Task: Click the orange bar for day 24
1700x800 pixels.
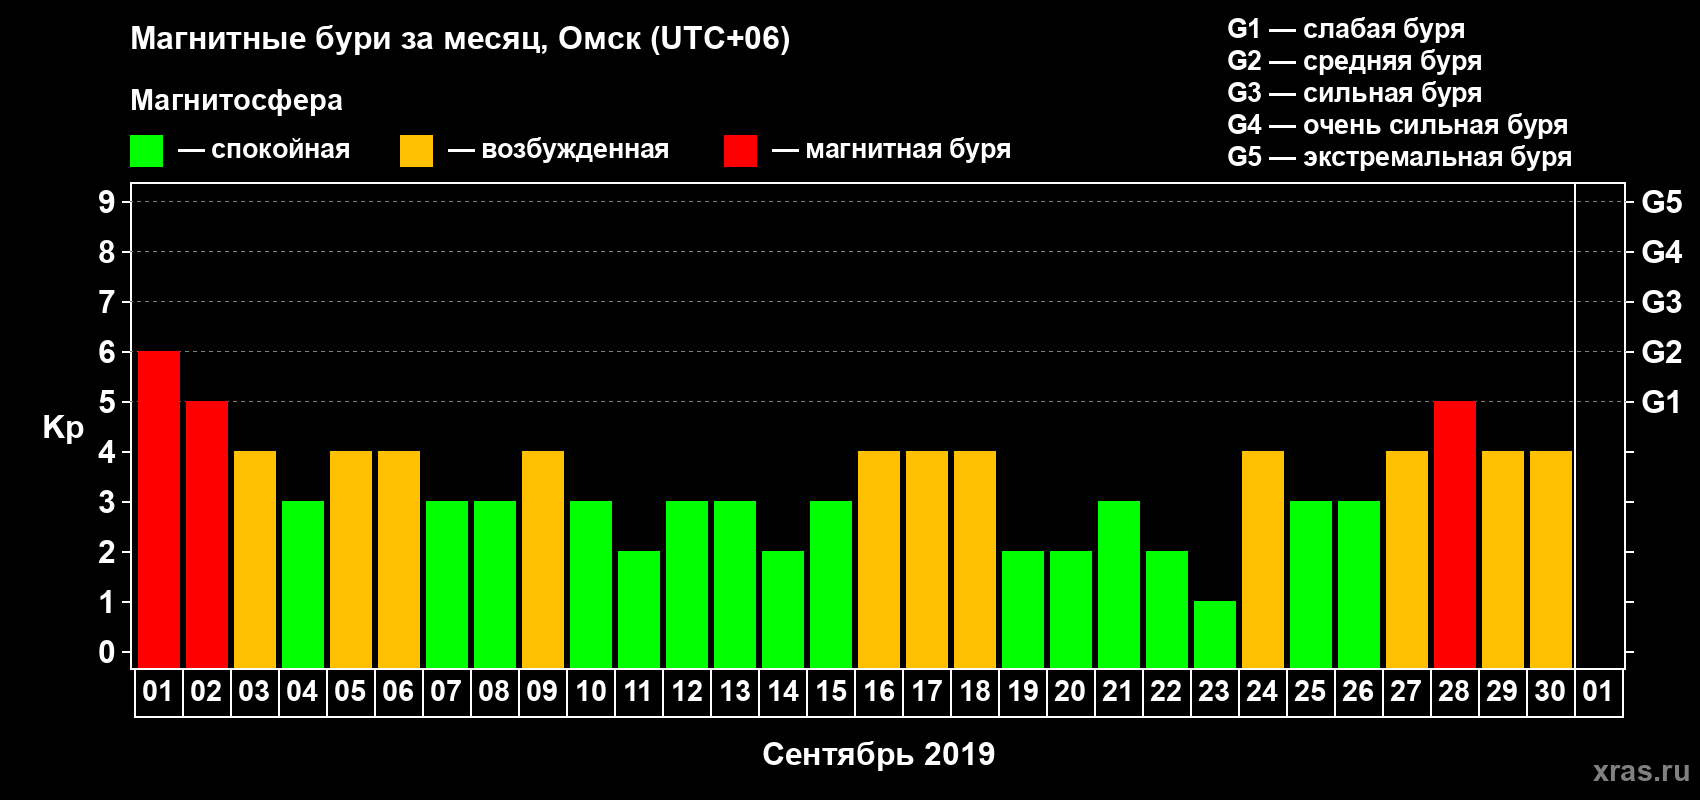Action: (x=1263, y=560)
